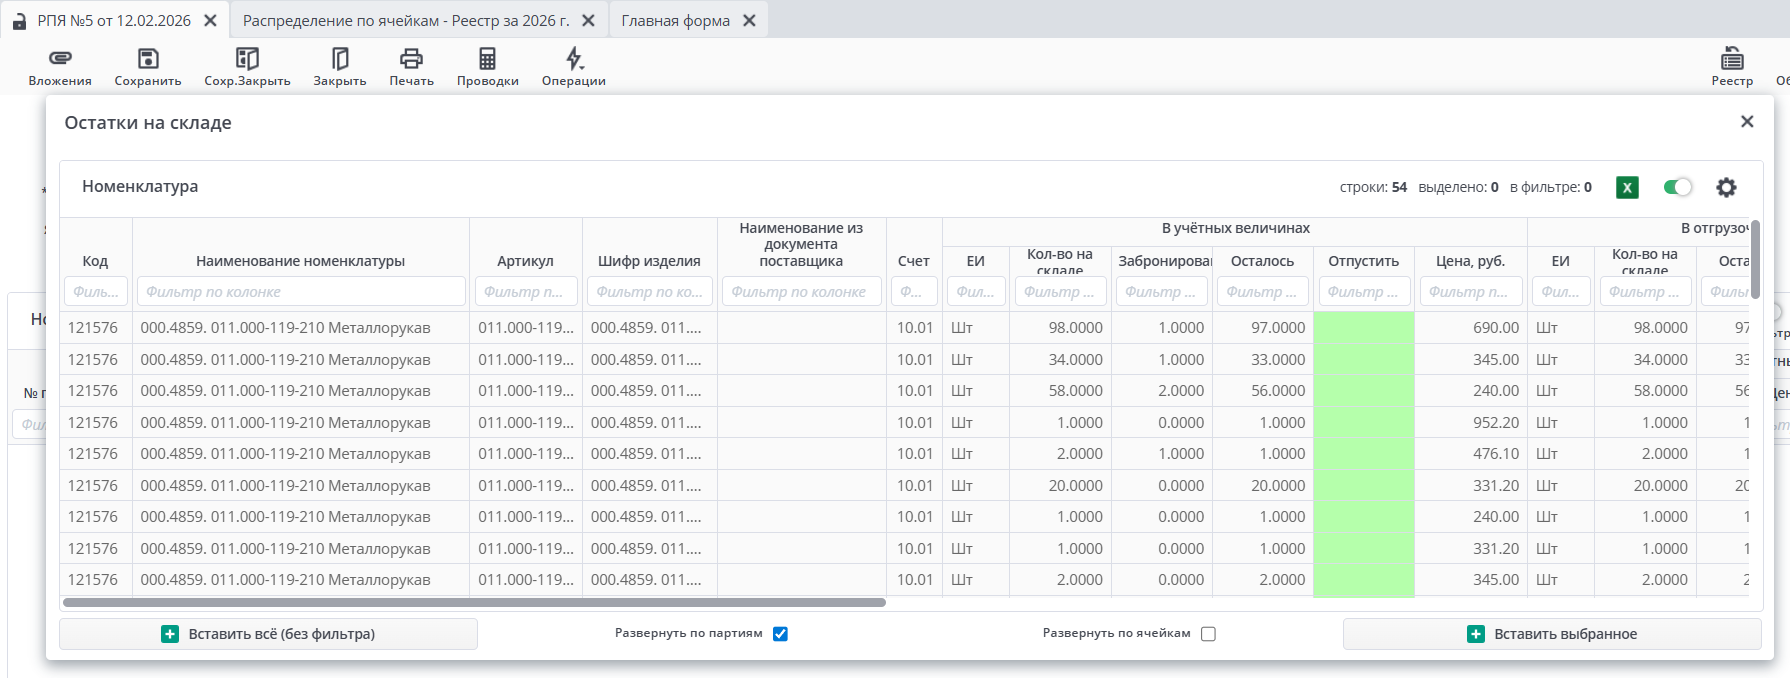1790x678 pixels.
Task: Click Сохр.Закрыть toolbar icon
Action: (x=247, y=60)
